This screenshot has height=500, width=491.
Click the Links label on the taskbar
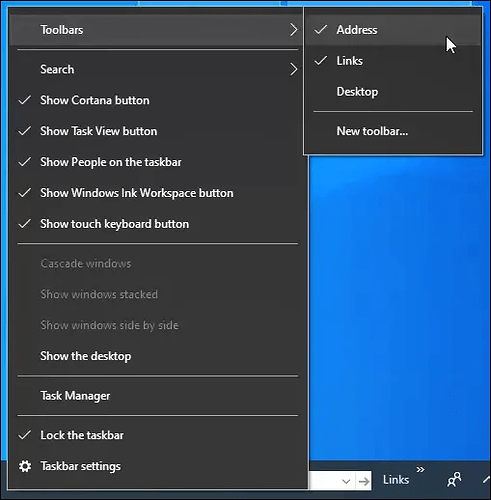[x=396, y=480]
